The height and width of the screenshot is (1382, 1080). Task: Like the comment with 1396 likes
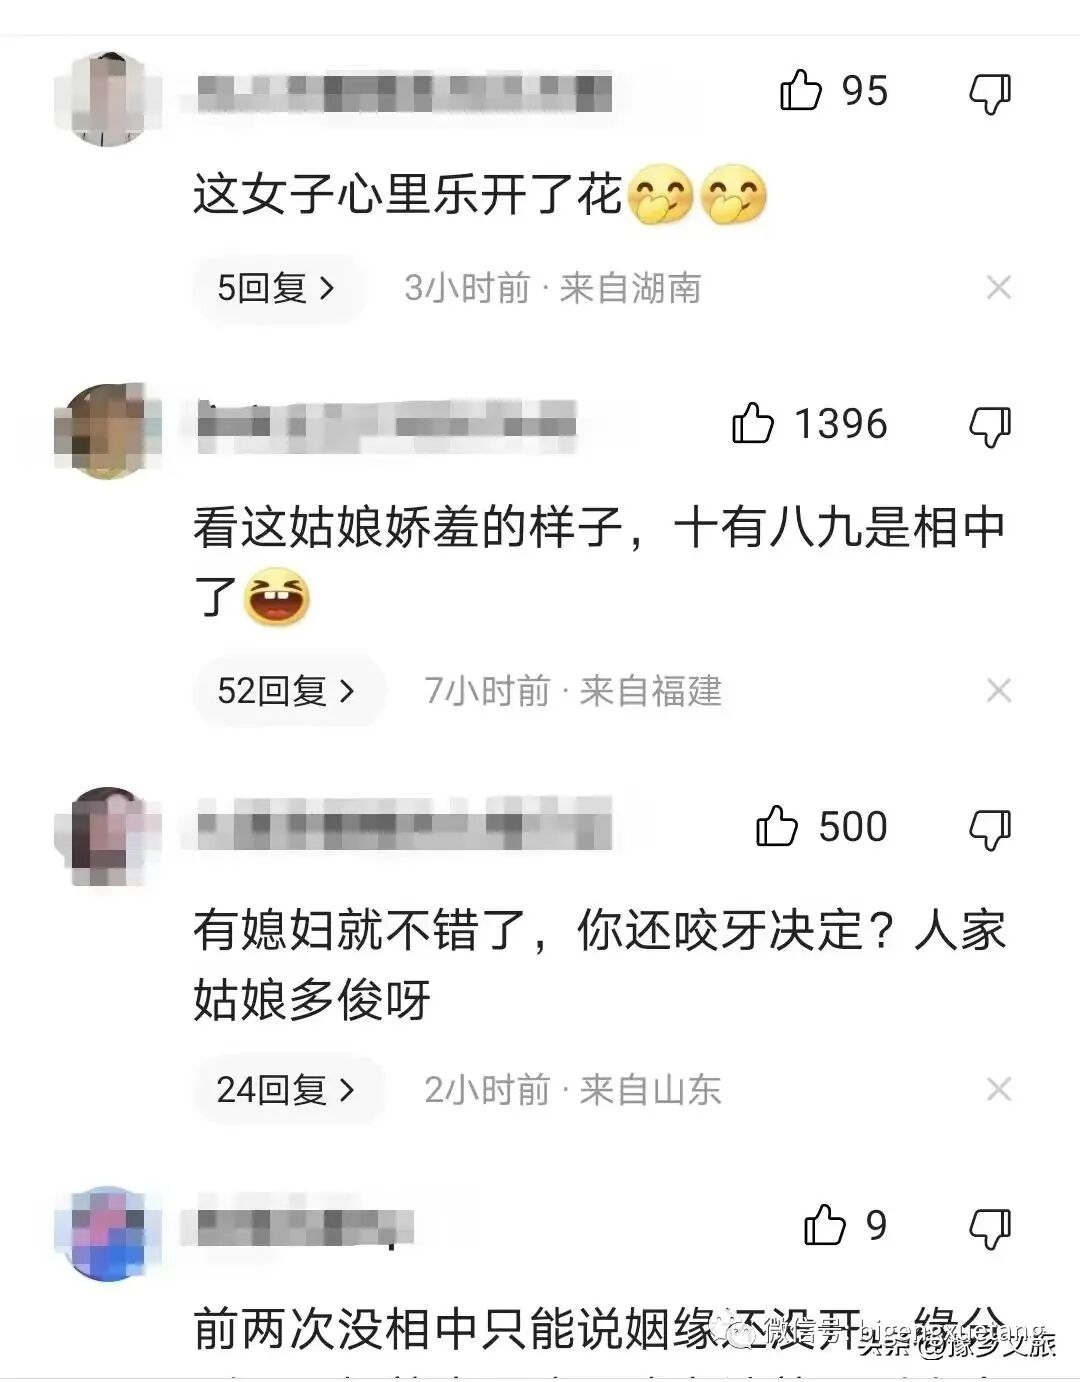pyautogui.click(x=753, y=423)
